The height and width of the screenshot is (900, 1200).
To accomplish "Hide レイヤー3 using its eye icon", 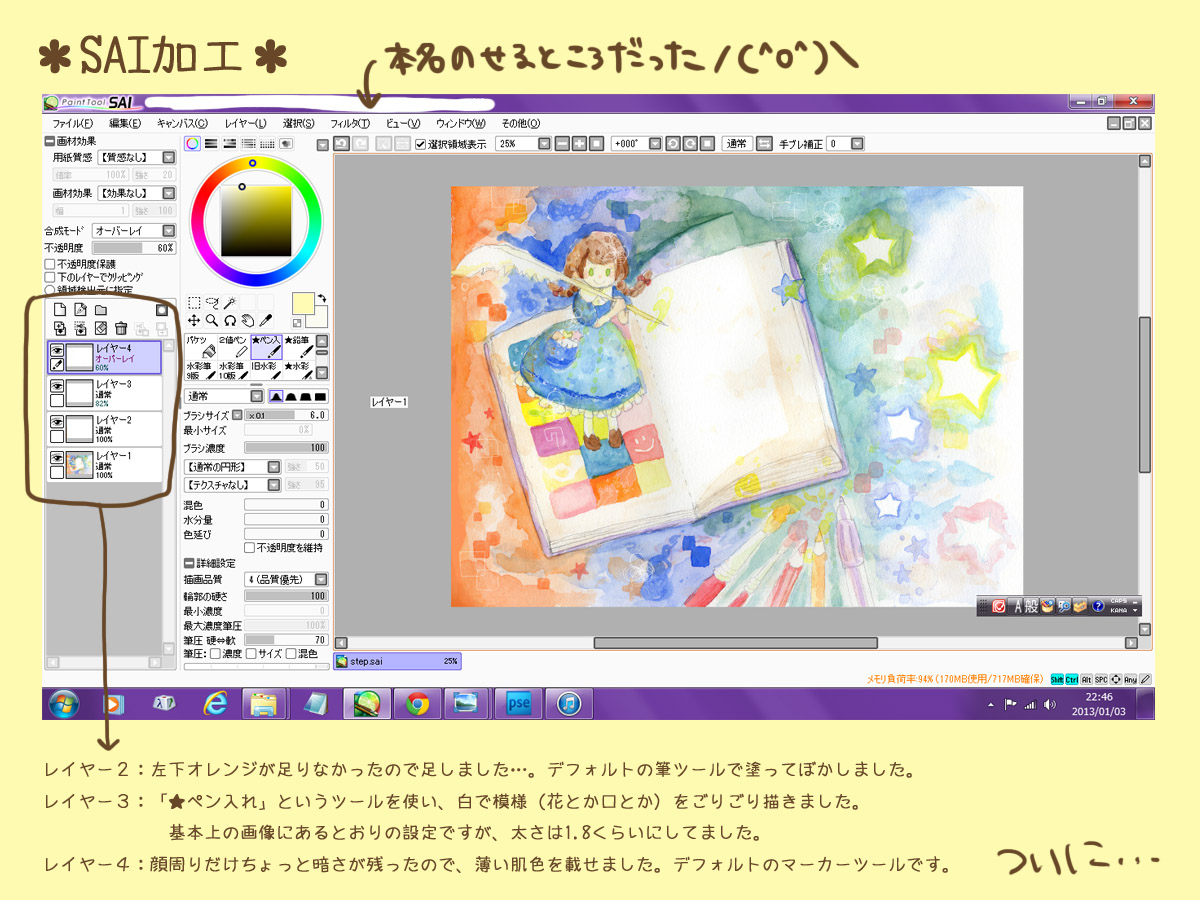I will 57,386.
